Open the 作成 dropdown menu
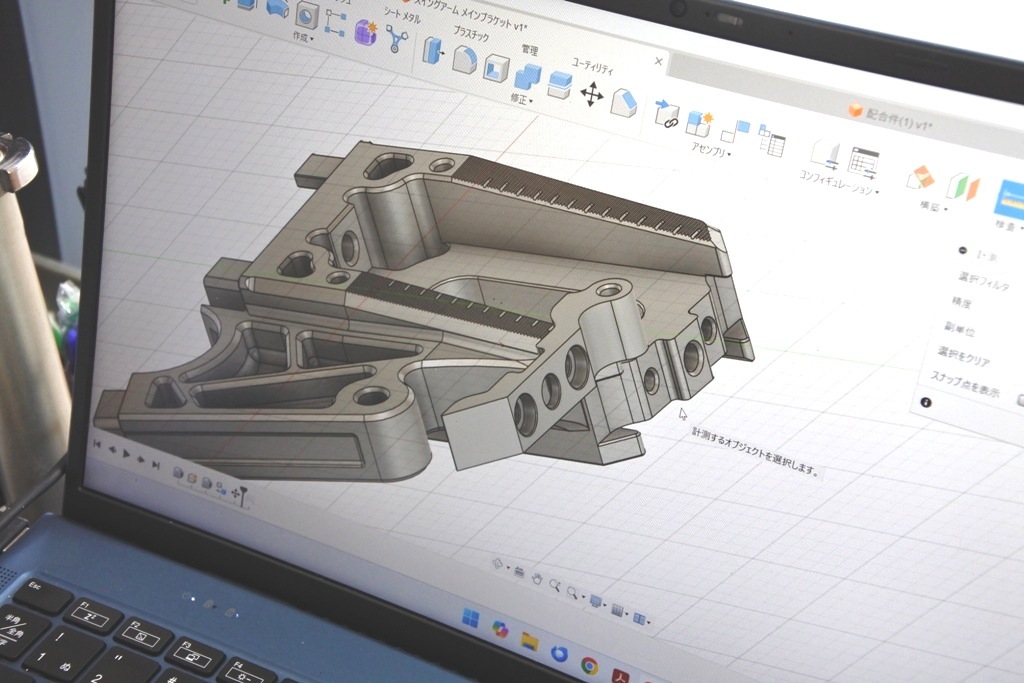Image resolution: width=1024 pixels, height=683 pixels. 302,37
